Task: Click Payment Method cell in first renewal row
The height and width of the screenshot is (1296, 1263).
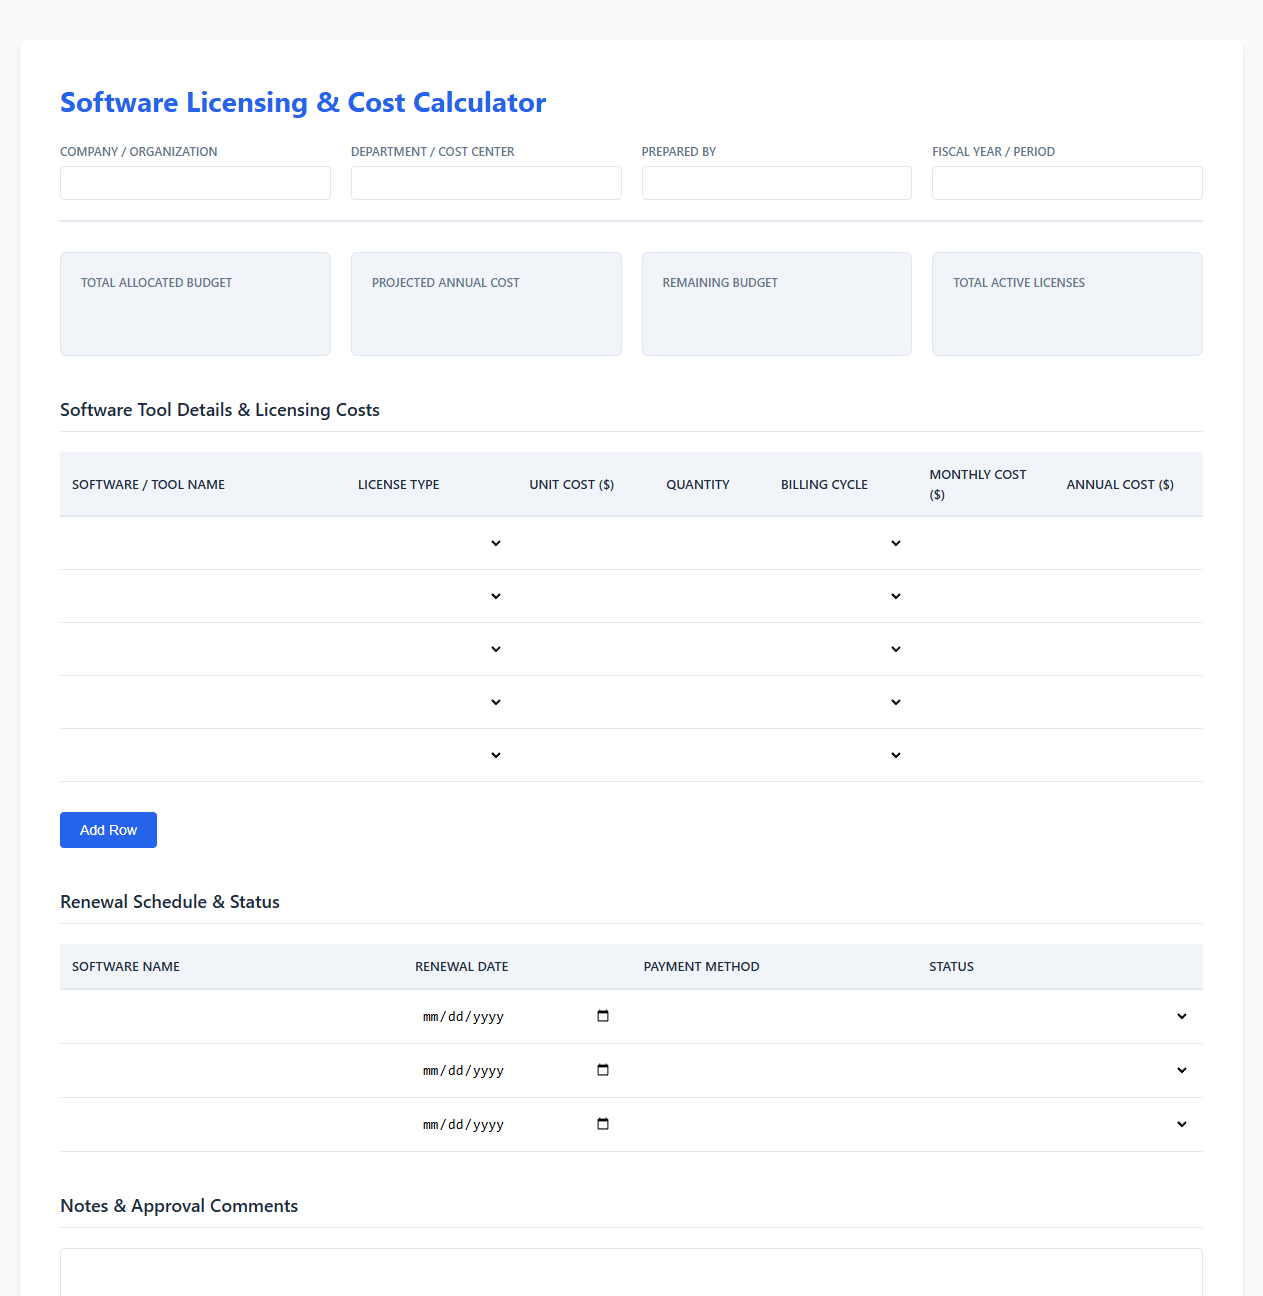Action: coord(774,1016)
